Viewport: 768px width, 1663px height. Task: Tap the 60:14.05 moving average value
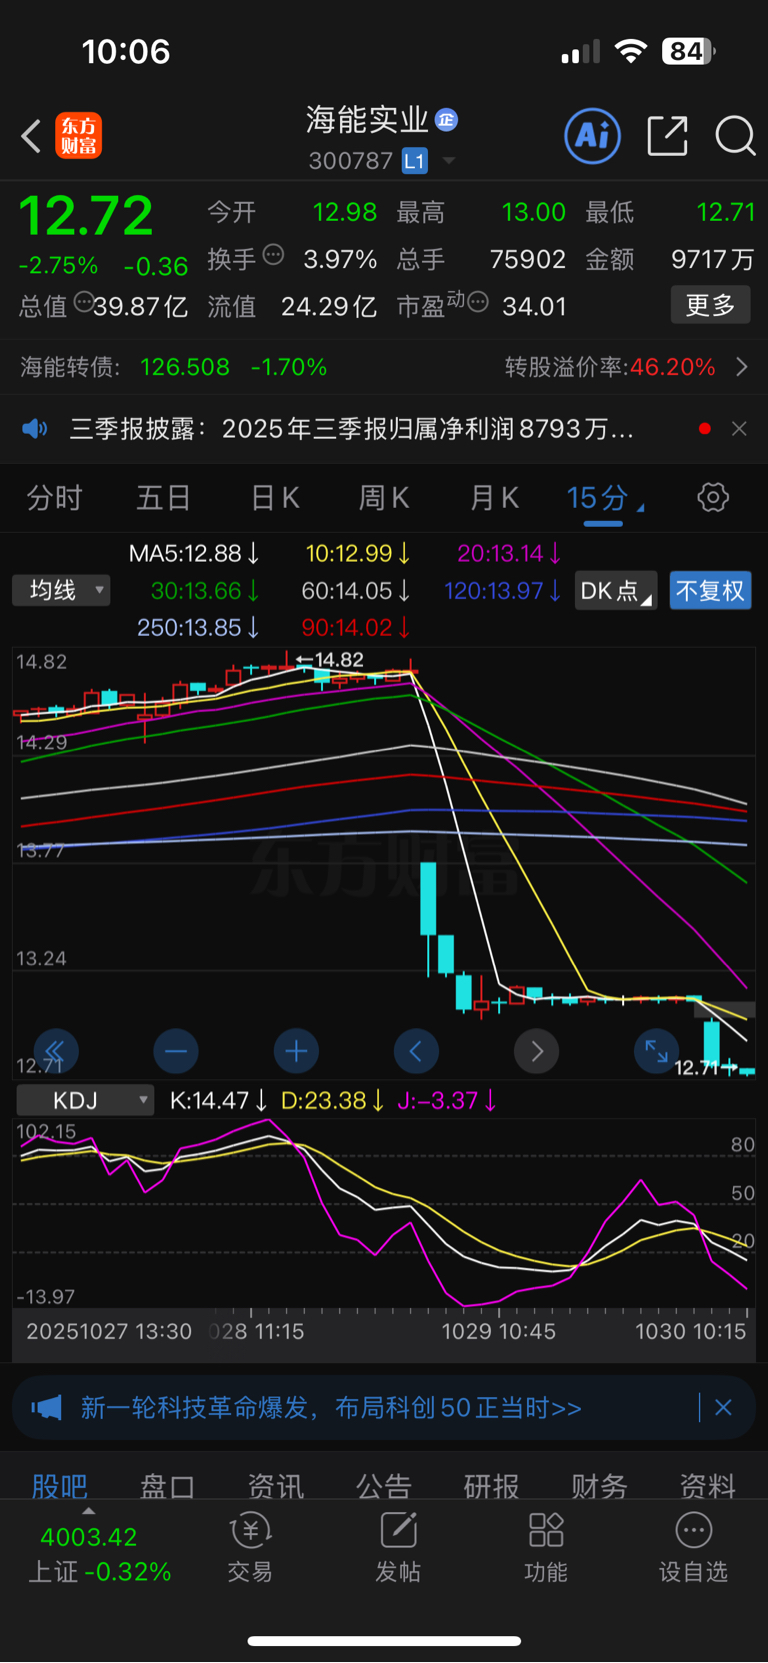[356, 591]
